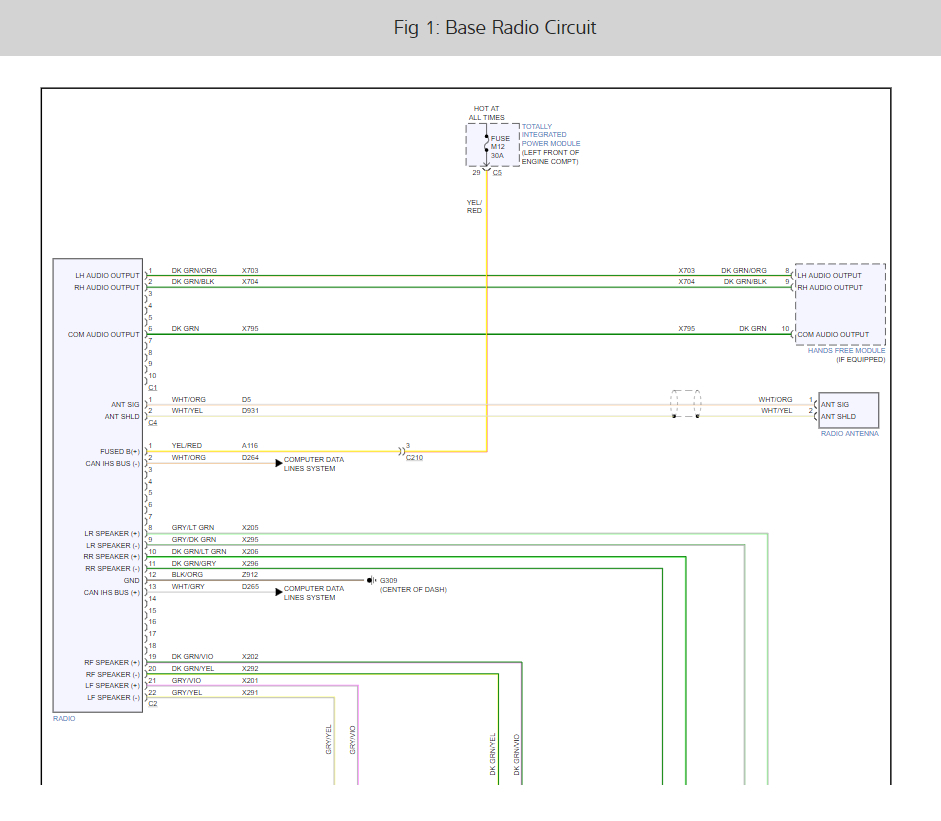Click the radio antenna component box
The image size is (941, 821).
(849, 410)
